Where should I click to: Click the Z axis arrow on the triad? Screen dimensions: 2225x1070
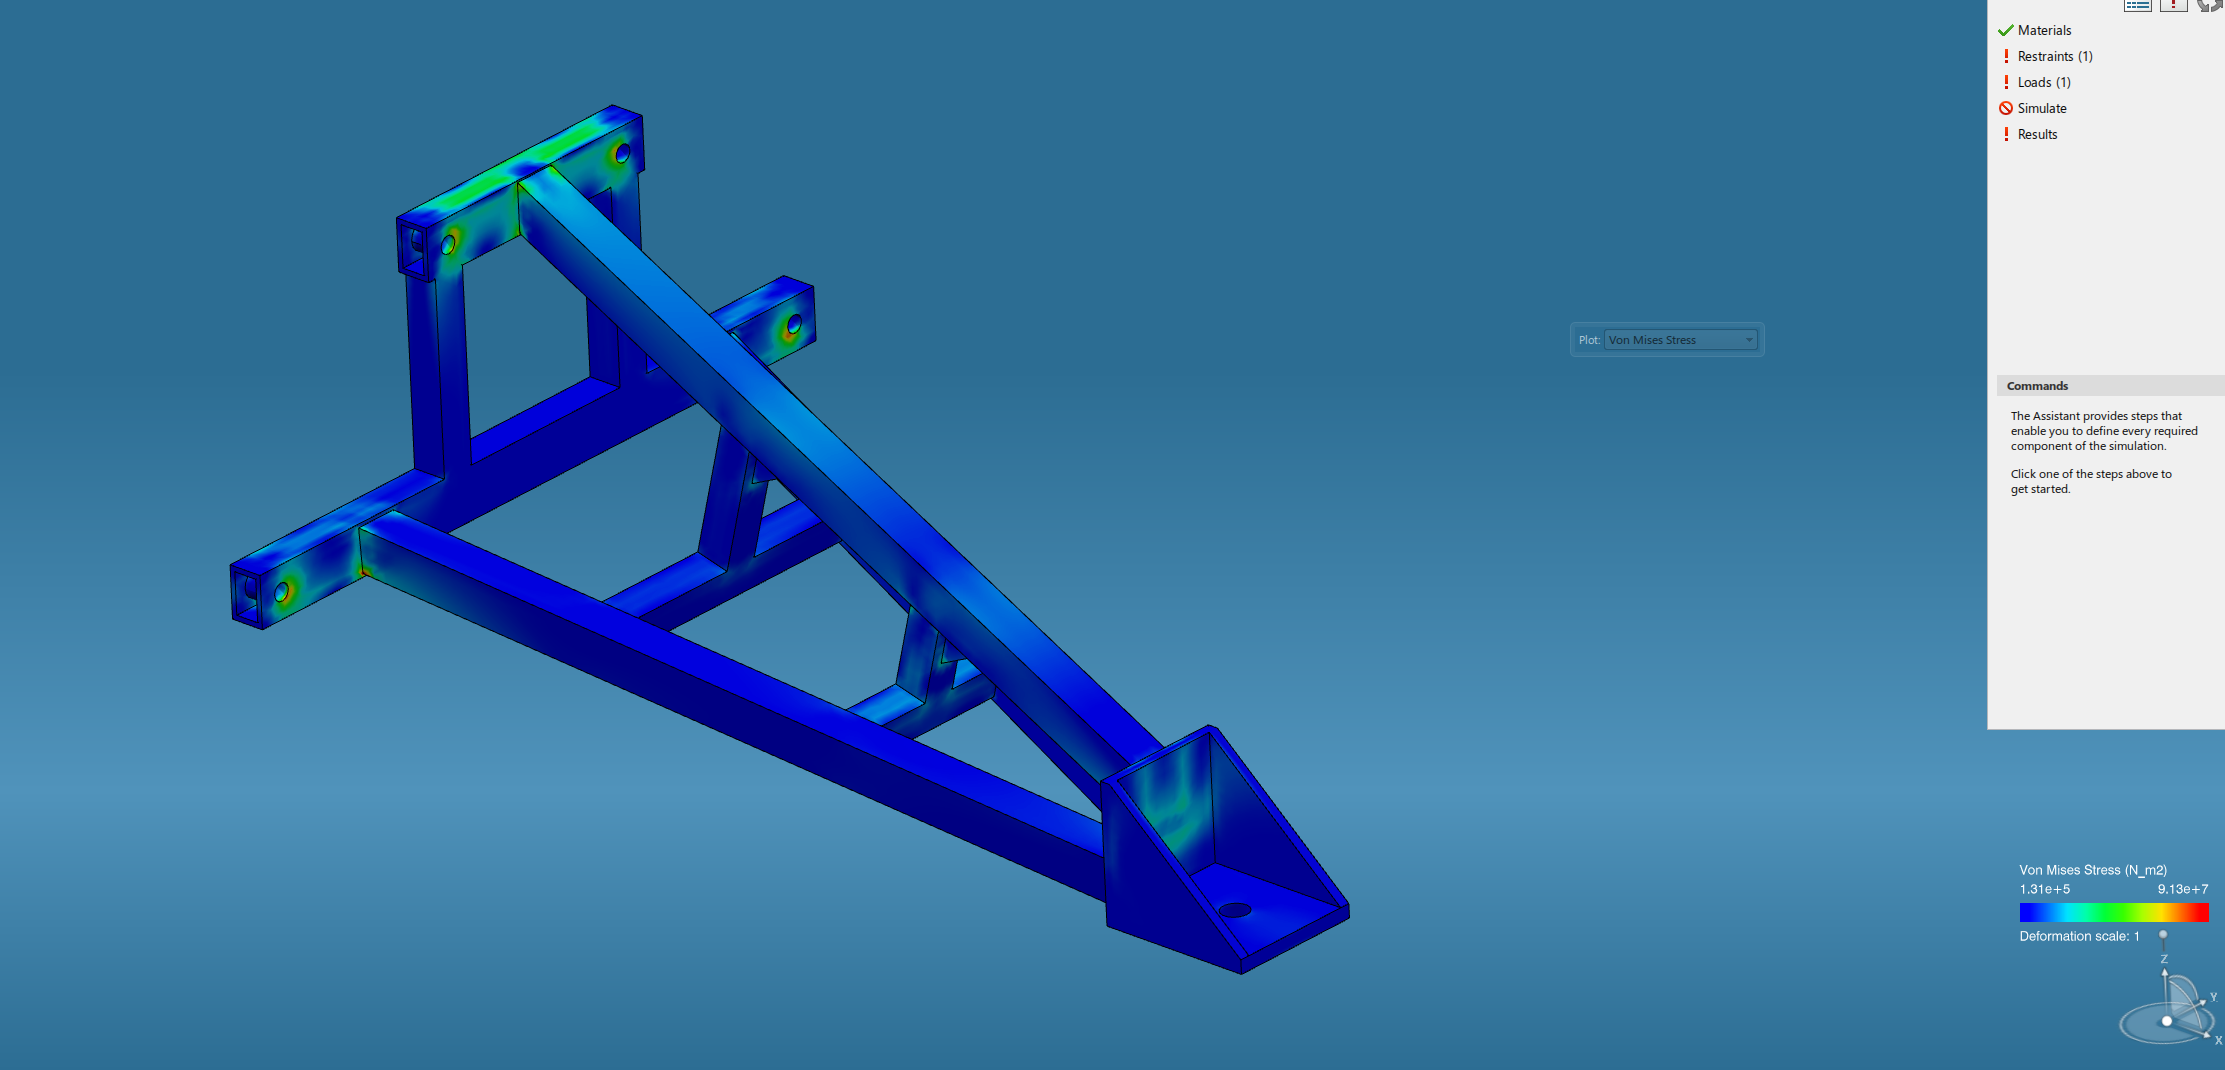click(x=2164, y=972)
